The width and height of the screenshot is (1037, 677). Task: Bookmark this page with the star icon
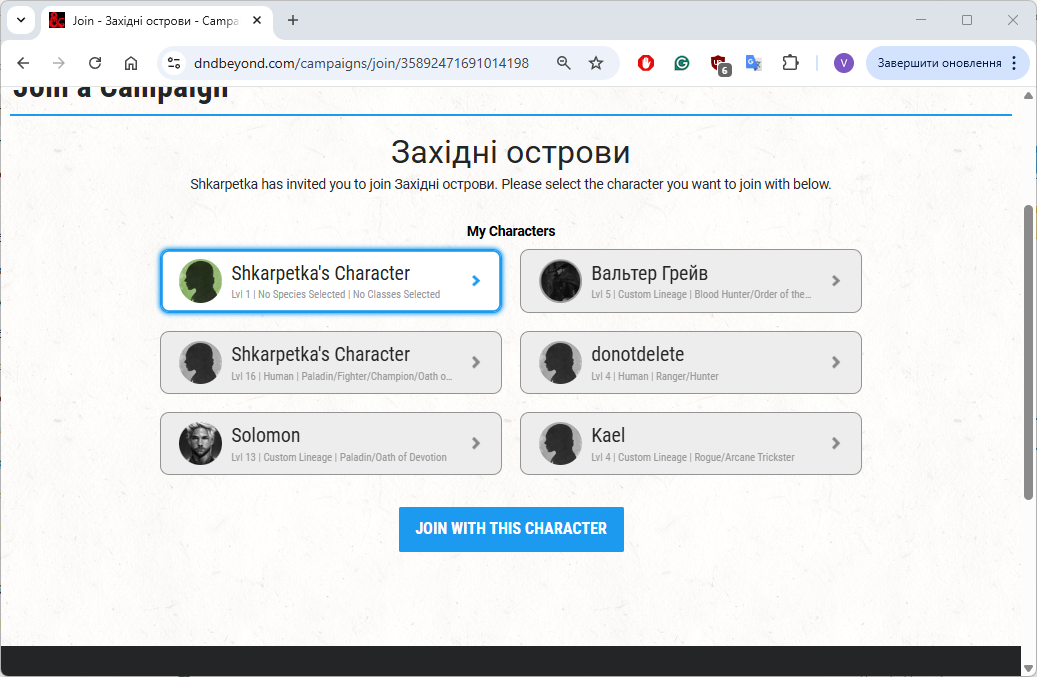click(x=596, y=63)
